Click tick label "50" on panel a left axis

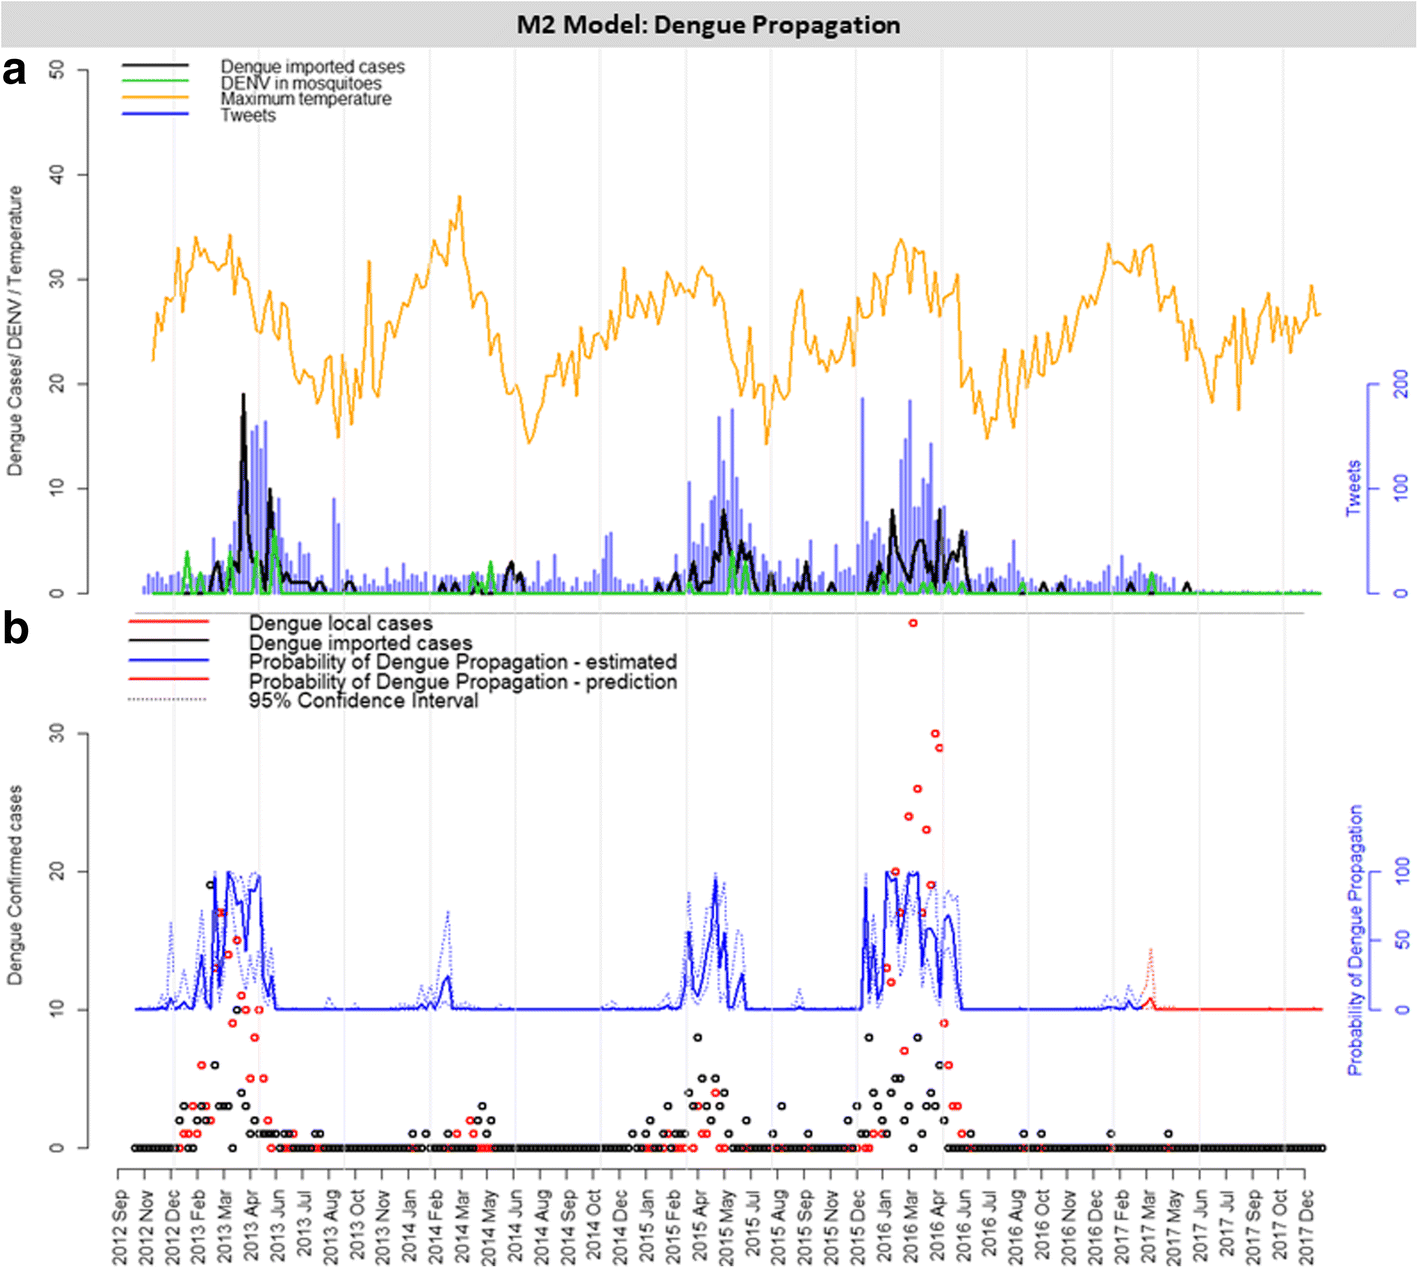click(x=56, y=70)
